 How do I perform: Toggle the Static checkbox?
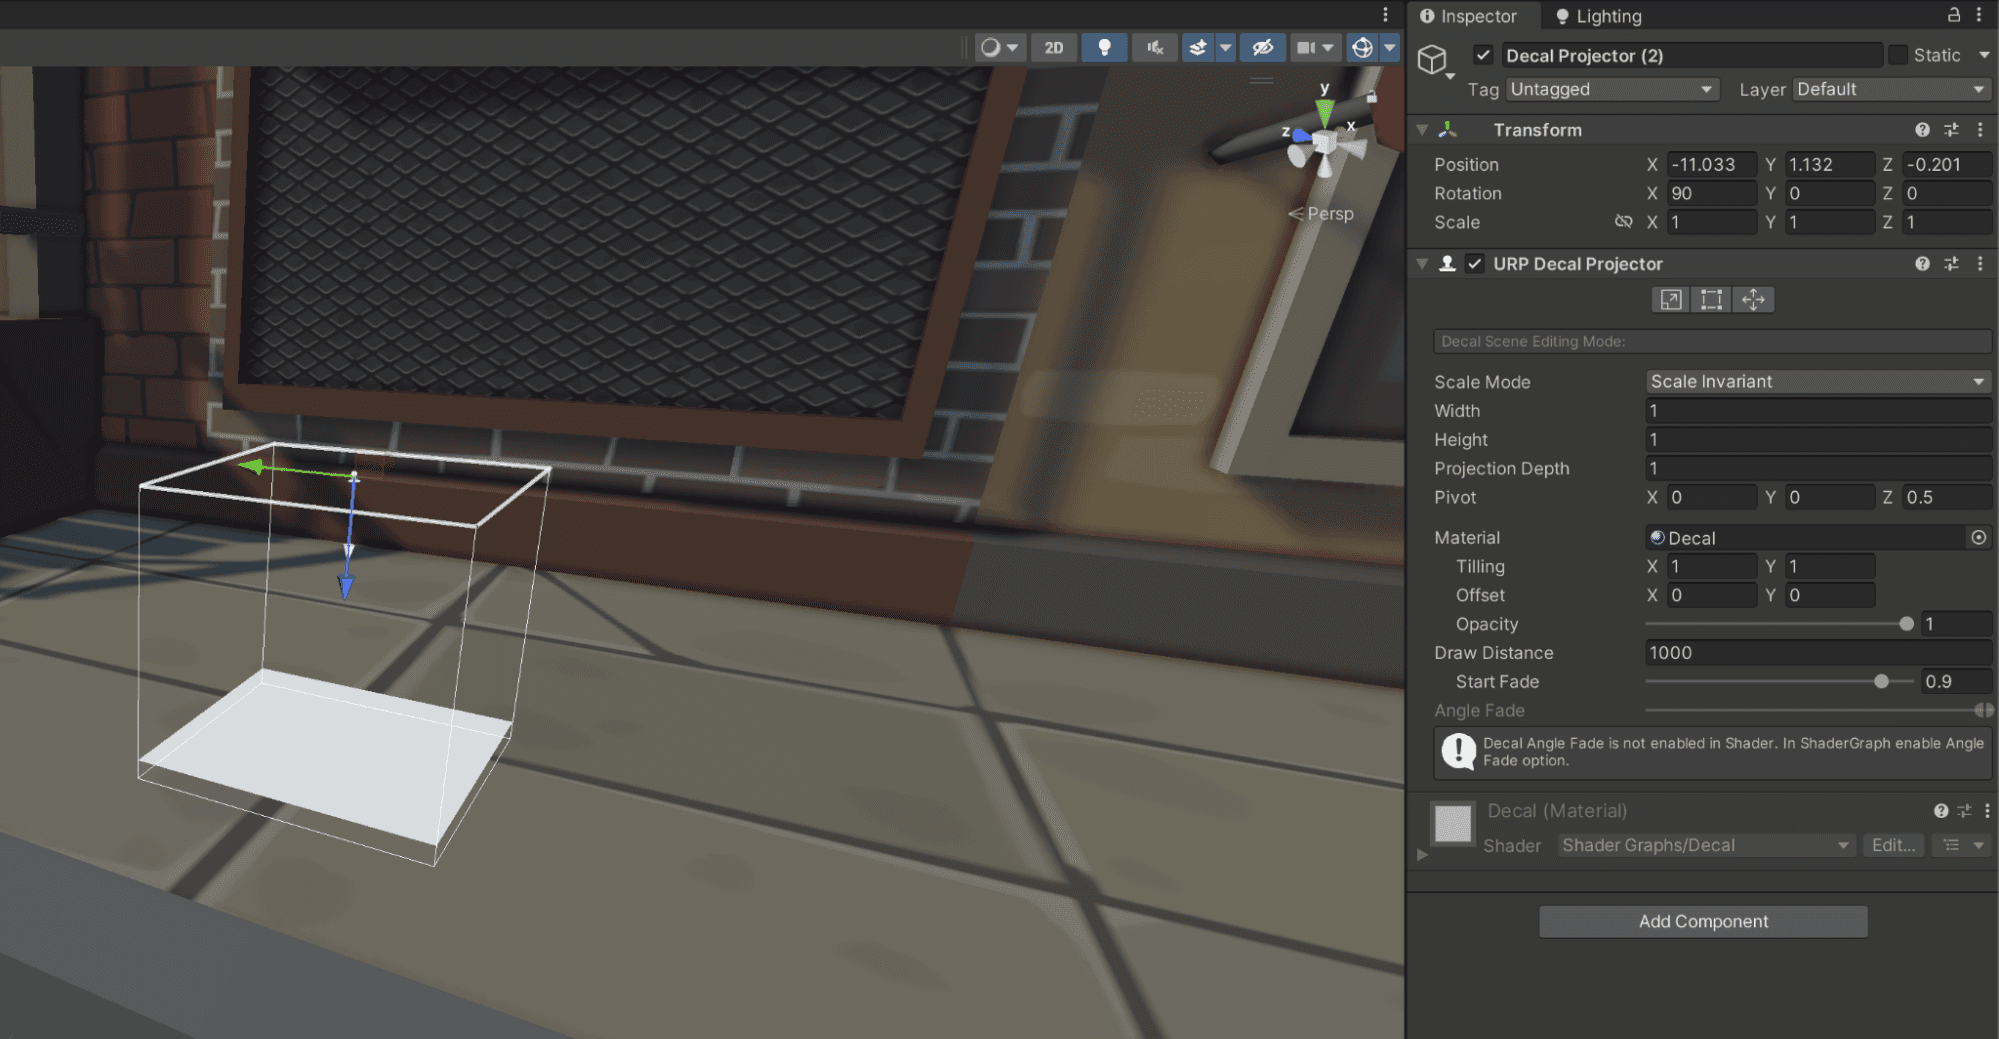[1897, 55]
